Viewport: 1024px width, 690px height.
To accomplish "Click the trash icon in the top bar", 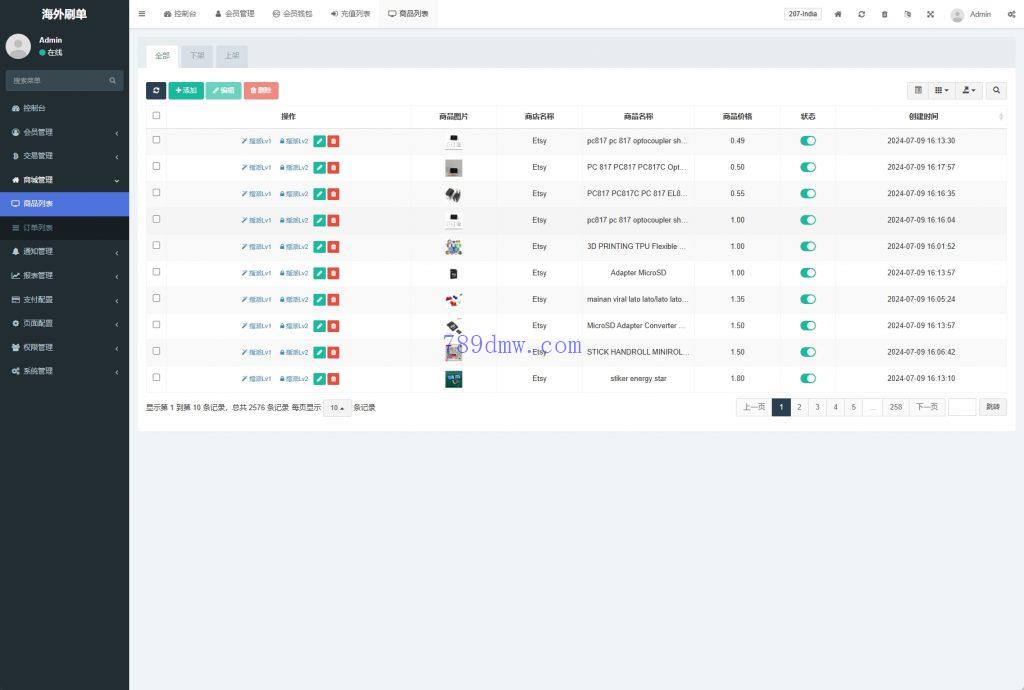I will click(884, 14).
